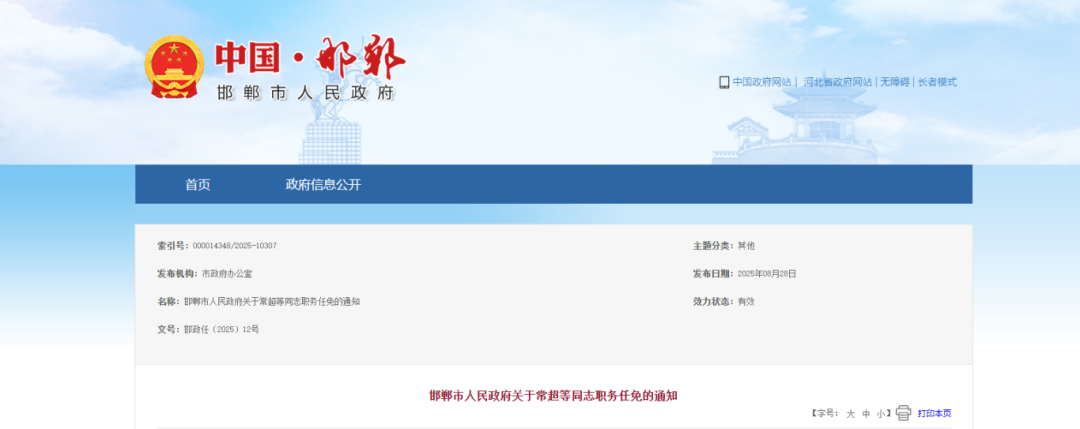
Task: Click the dark red article title heading
Action: click(x=553, y=395)
